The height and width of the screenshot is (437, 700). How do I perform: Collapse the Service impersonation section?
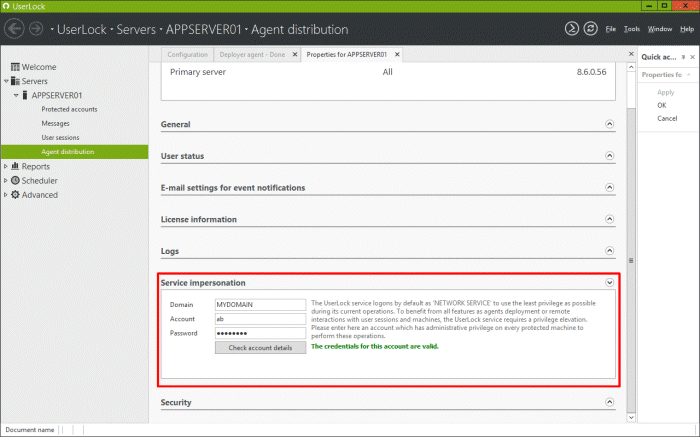[609, 283]
